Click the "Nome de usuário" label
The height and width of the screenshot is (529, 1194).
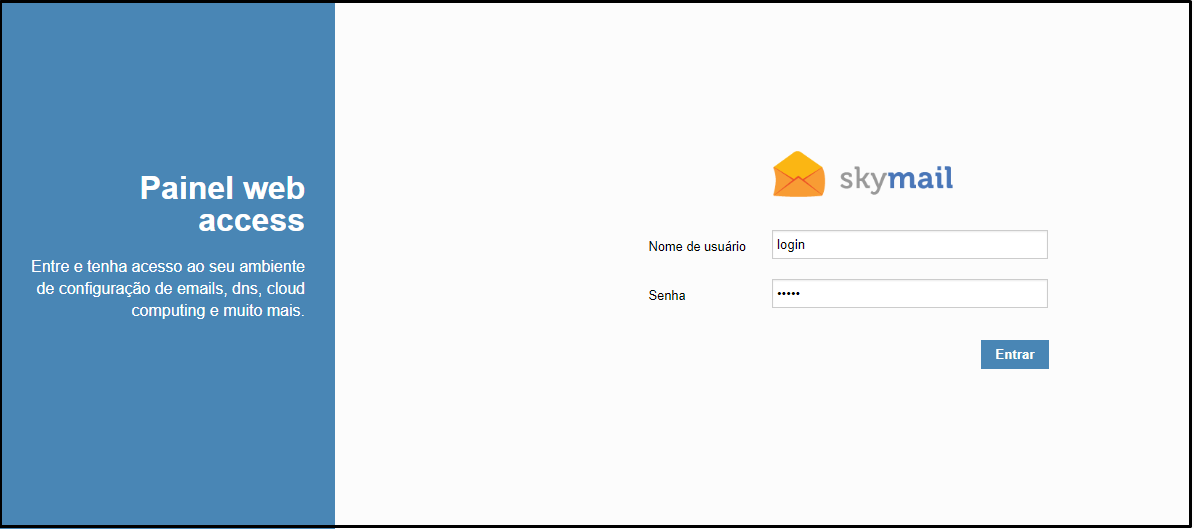(697, 246)
